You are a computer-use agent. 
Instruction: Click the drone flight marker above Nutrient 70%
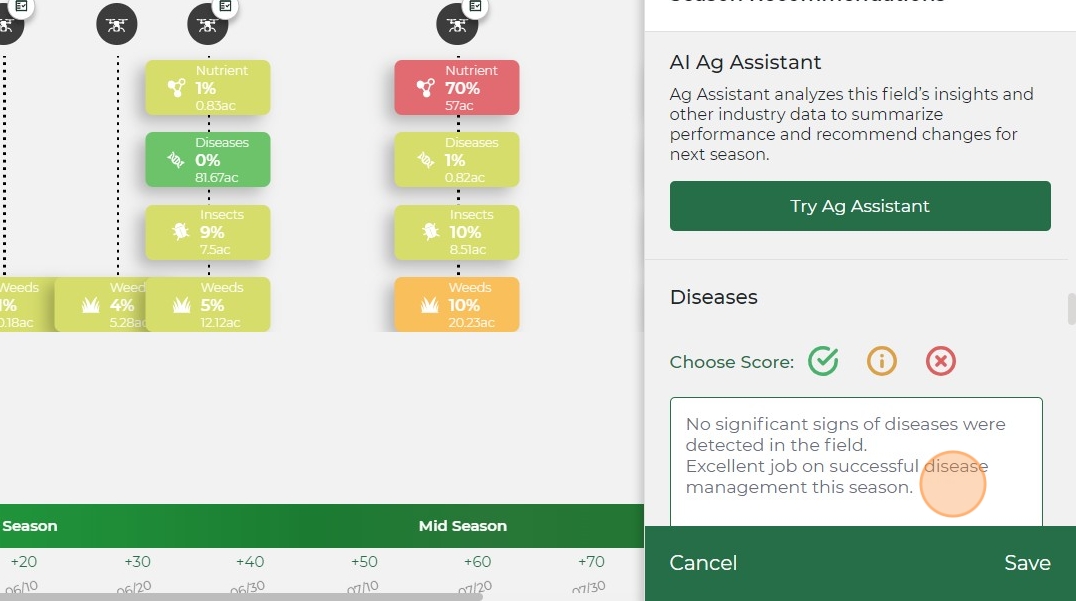click(457, 24)
